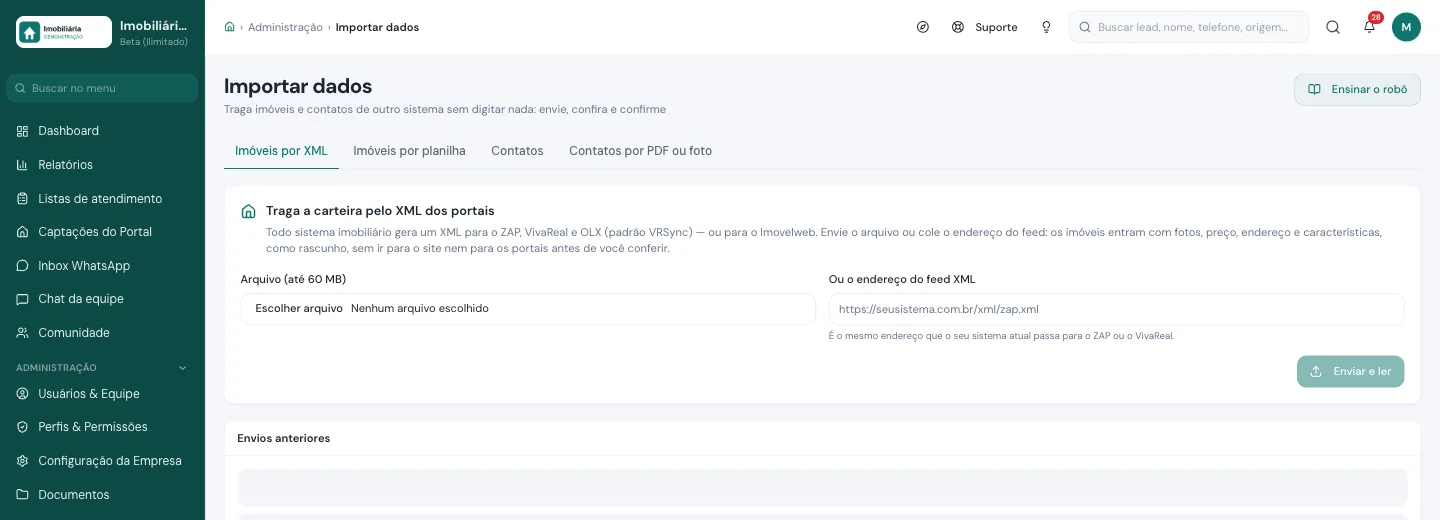
Task: Open Relatórios in the sidebar
Action: point(102,165)
